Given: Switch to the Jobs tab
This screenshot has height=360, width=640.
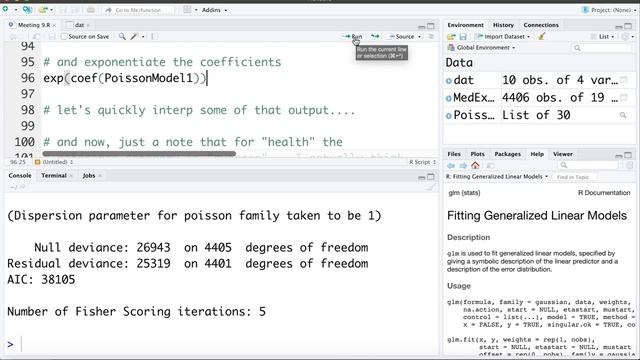Looking at the screenshot, I should (x=89, y=176).
